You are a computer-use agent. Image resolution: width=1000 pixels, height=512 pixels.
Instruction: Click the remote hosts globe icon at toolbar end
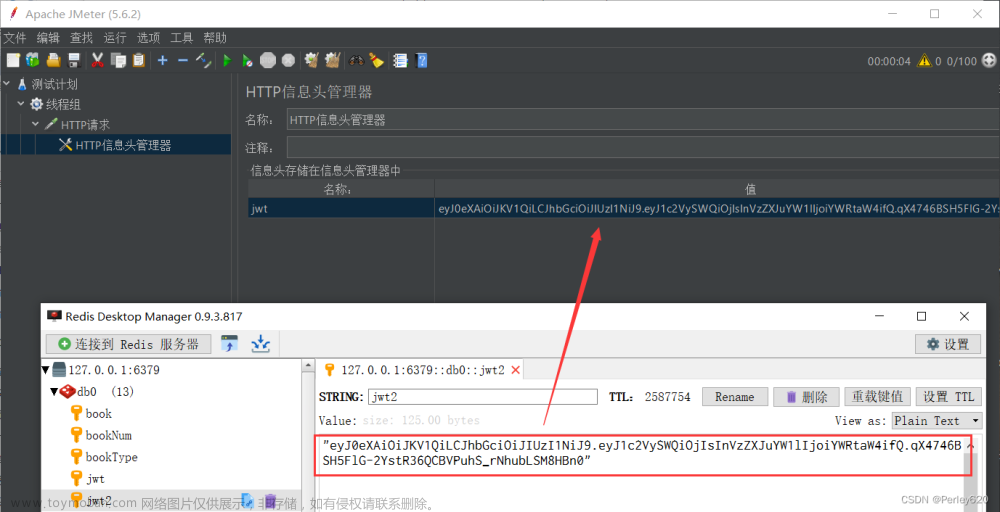tap(989, 61)
